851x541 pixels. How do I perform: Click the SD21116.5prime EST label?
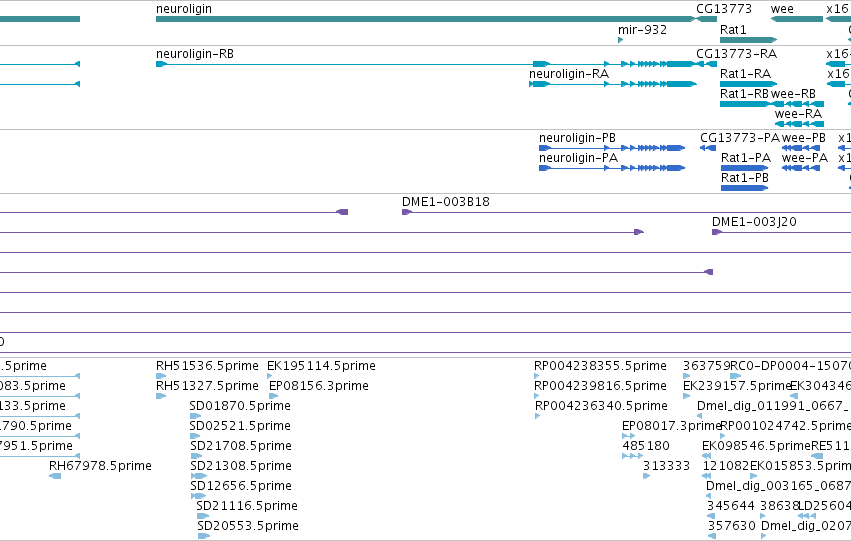pos(247,506)
